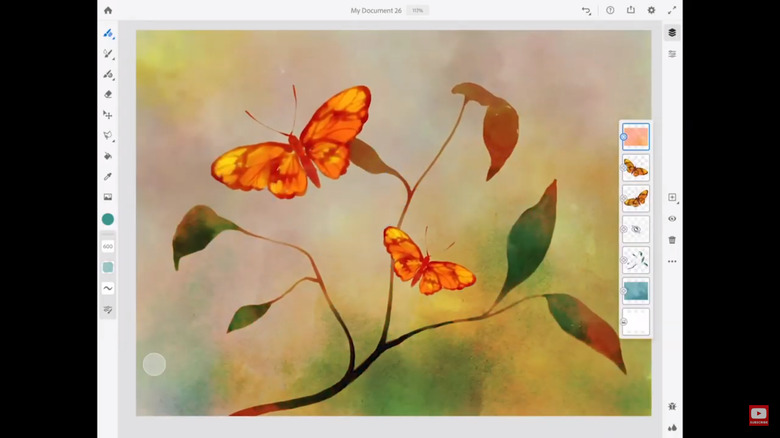Delete layer with the trash icon
This screenshot has height=438, width=780.
[672, 240]
